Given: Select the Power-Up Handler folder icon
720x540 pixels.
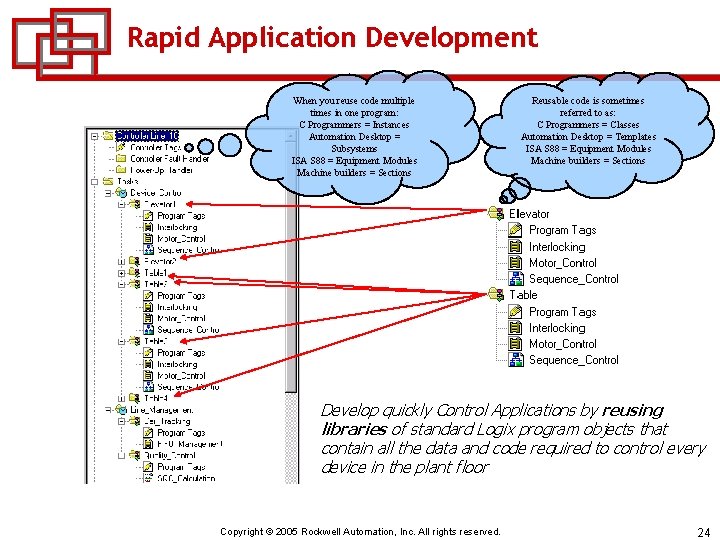Looking at the screenshot, I should [x=121, y=170].
